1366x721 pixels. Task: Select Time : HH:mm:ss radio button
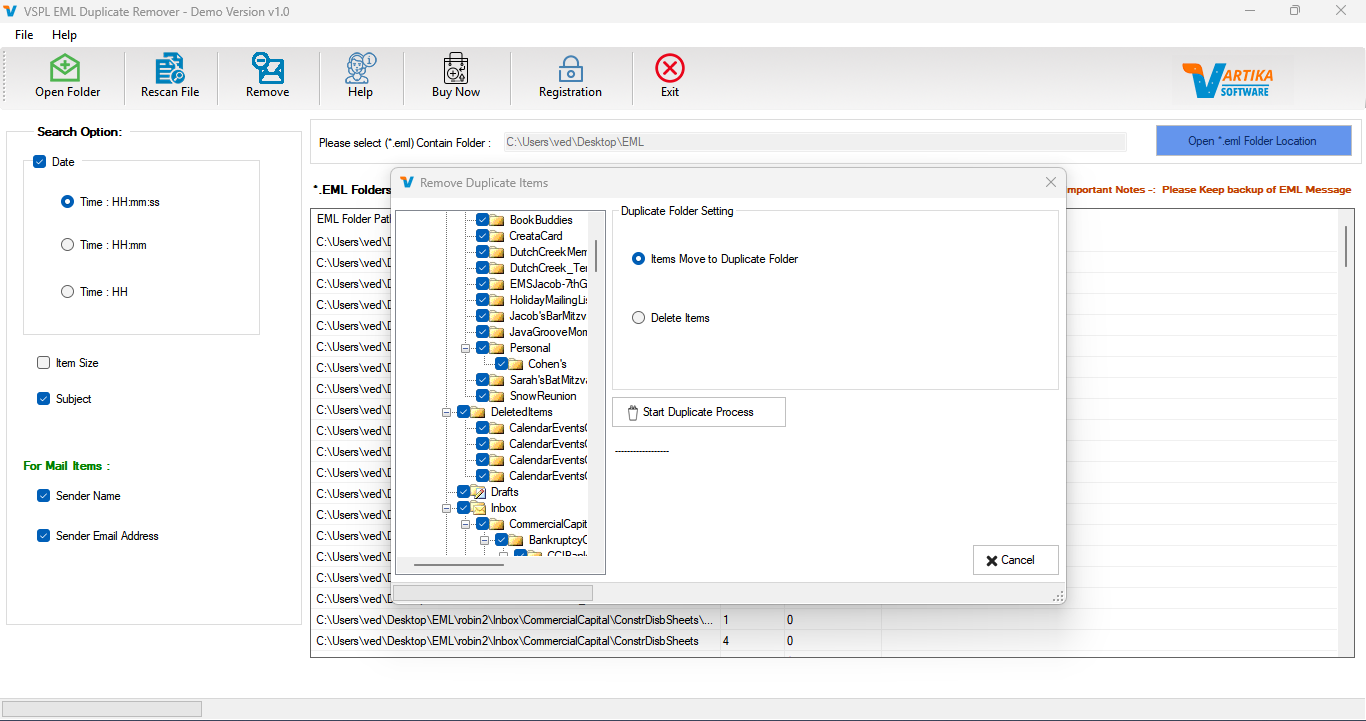coord(67,202)
